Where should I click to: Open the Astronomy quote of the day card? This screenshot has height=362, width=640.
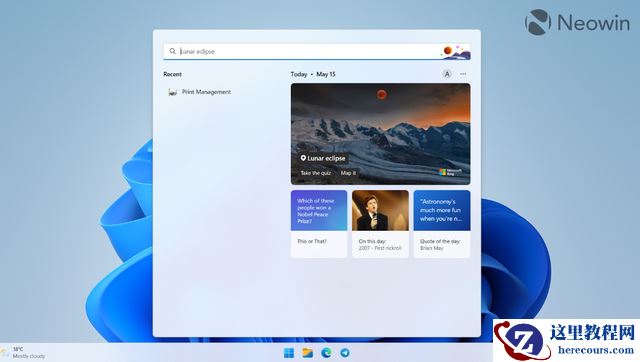click(442, 224)
